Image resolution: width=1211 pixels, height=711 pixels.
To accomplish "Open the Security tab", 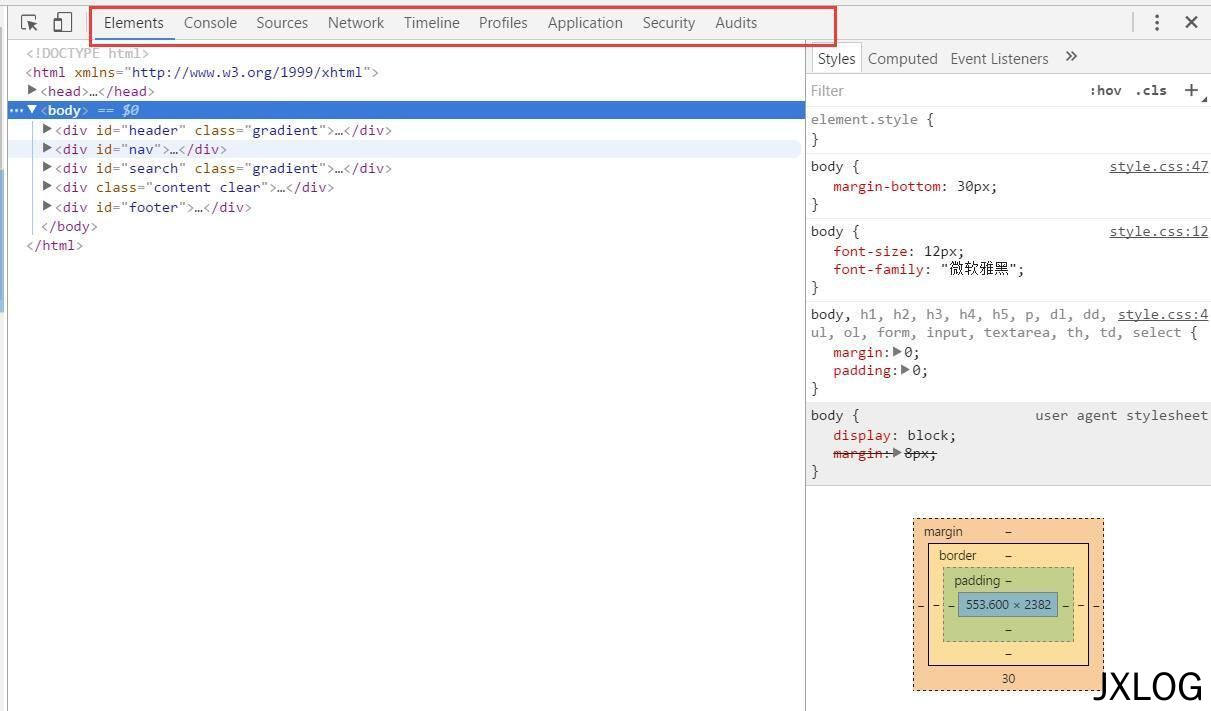I will coord(669,22).
